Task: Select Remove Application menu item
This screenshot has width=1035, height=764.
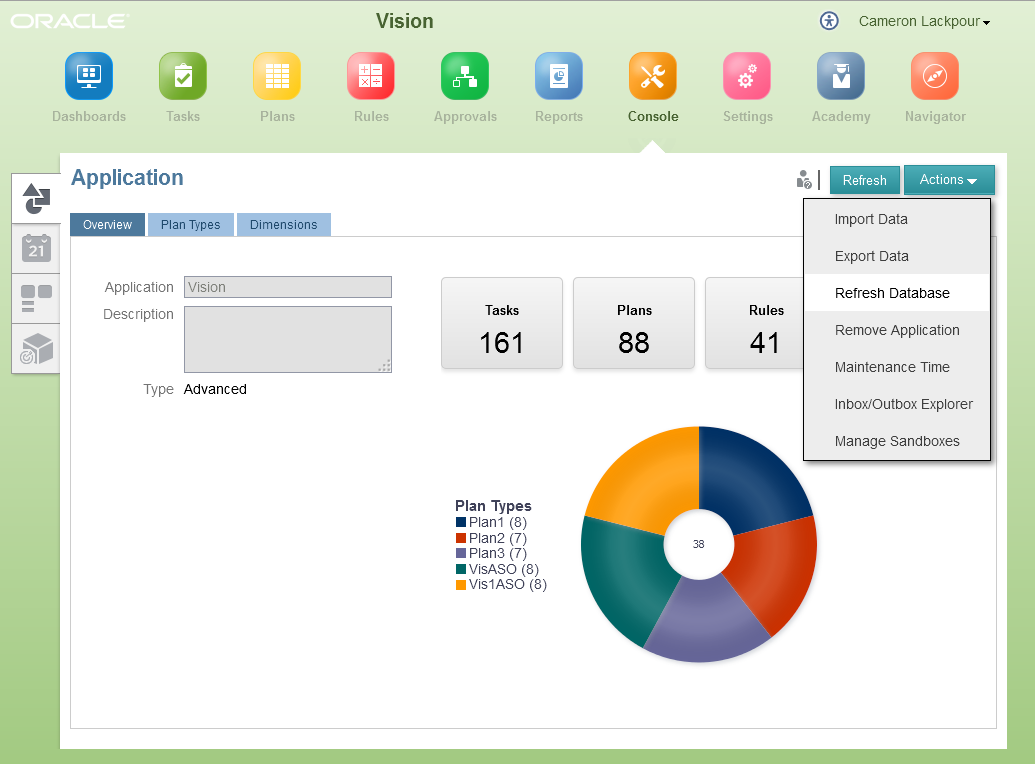Action: tap(896, 330)
